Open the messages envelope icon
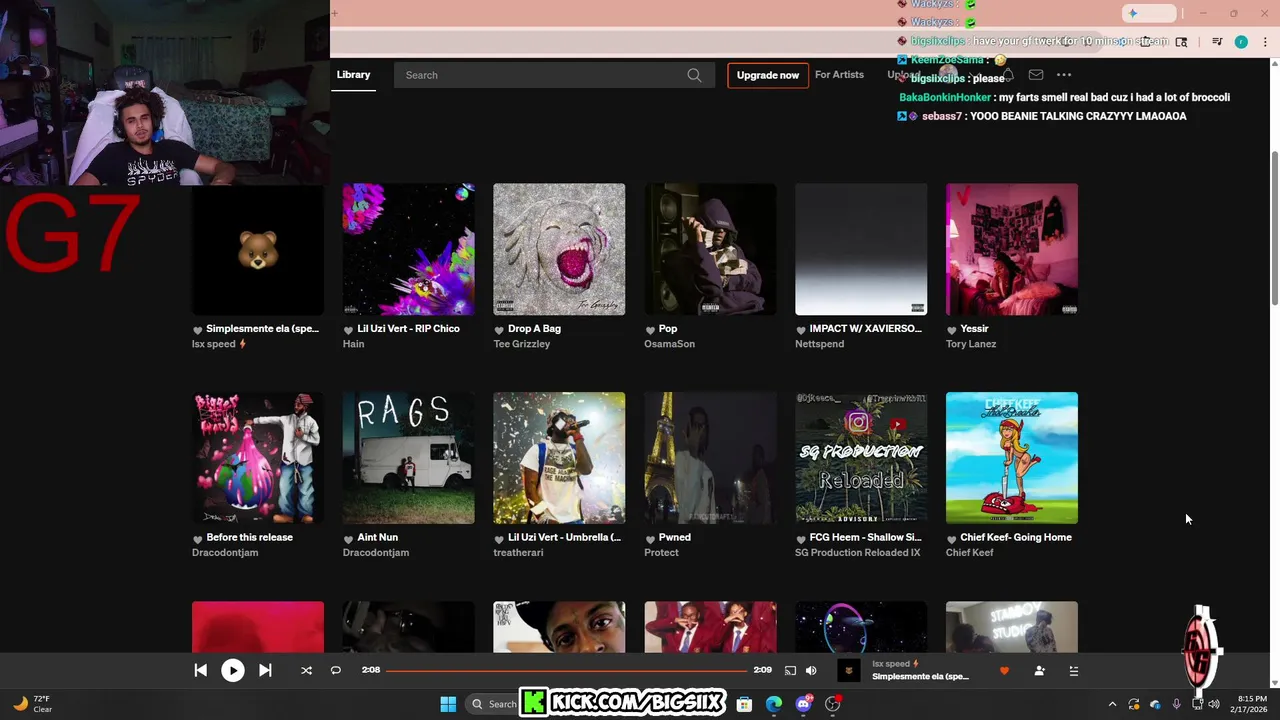The image size is (1280, 720). pos(1036,75)
